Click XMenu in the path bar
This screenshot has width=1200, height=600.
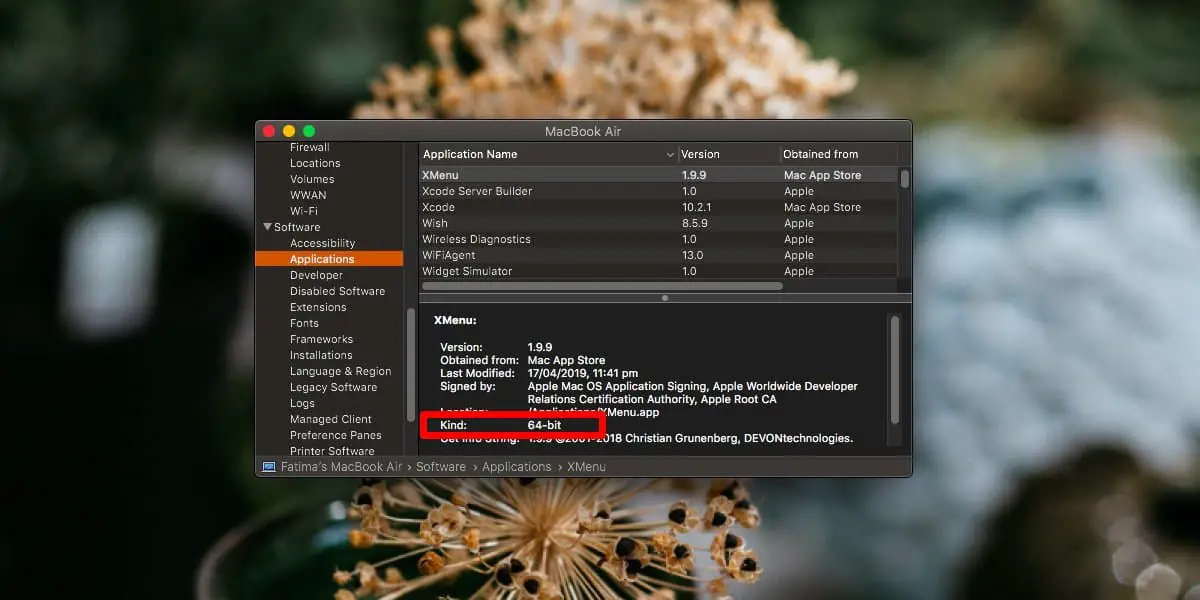[586, 467]
